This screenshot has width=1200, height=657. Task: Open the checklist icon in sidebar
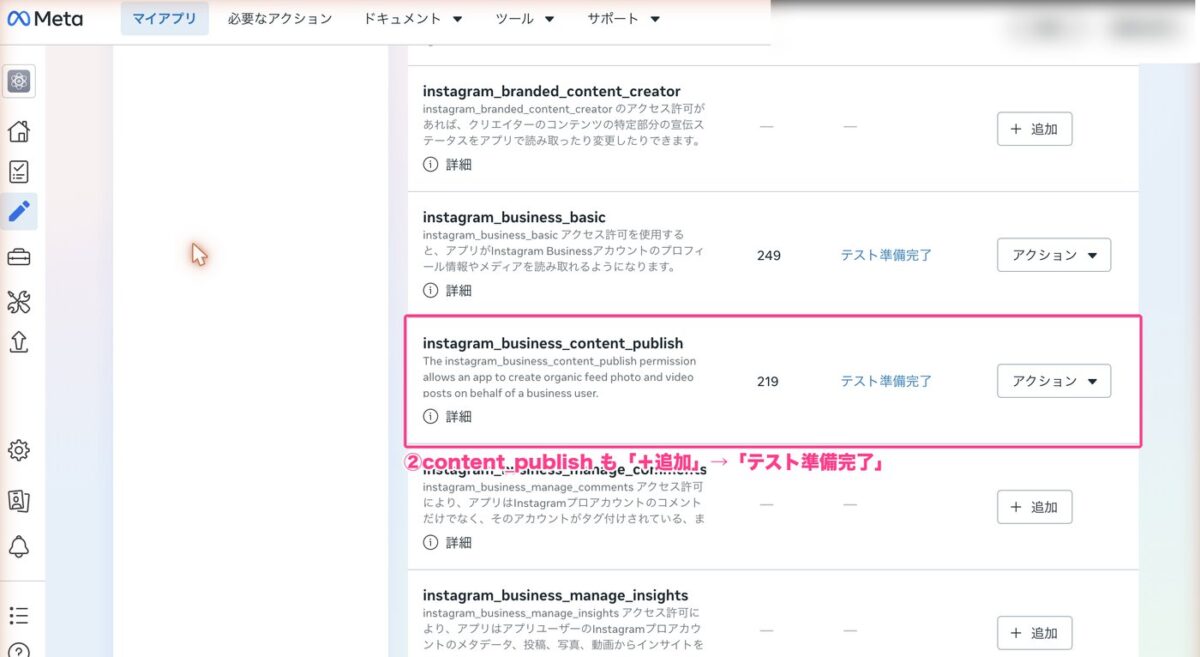[x=19, y=171]
